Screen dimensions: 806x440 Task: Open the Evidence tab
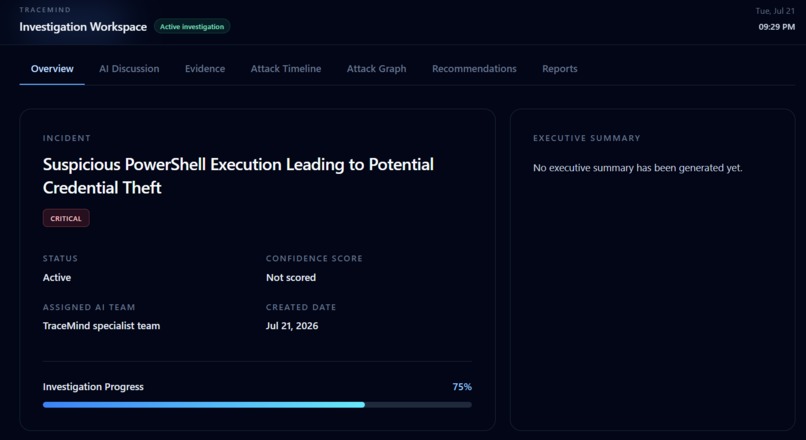click(205, 69)
